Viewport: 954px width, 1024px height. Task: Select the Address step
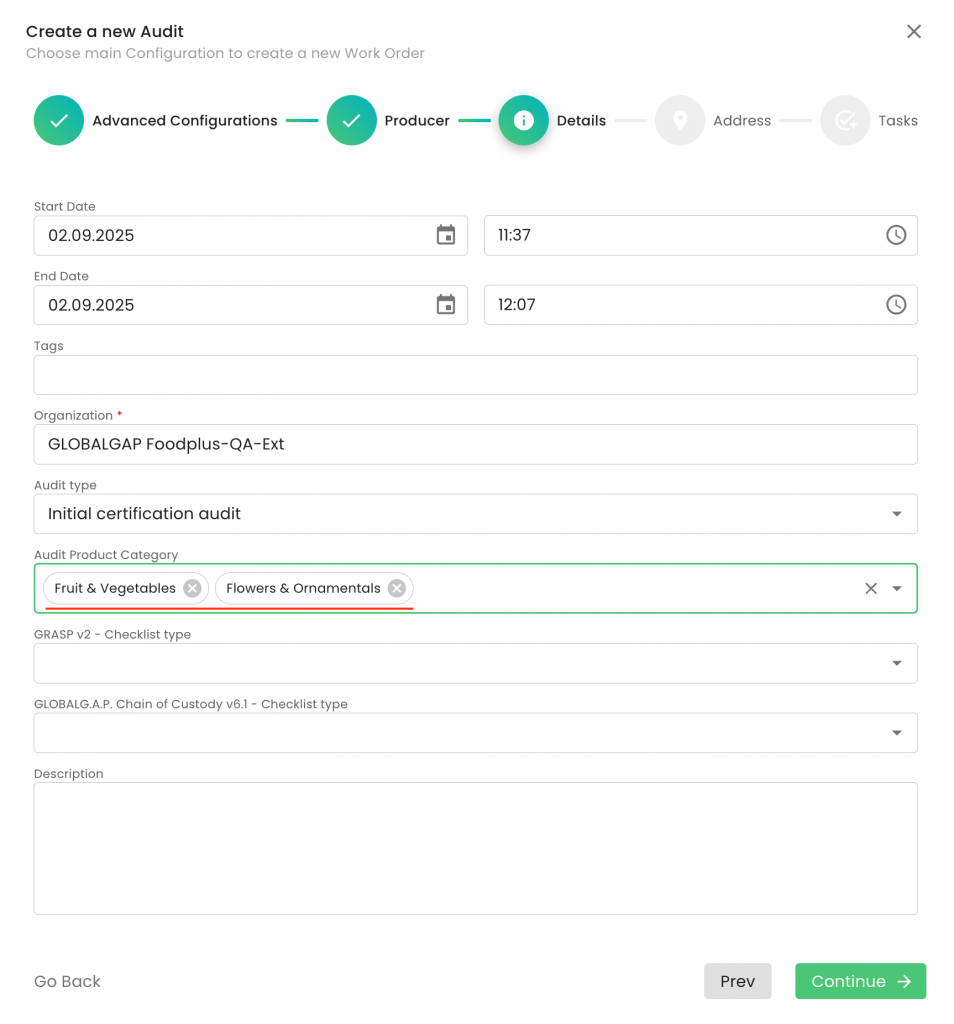click(x=680, y=121)
